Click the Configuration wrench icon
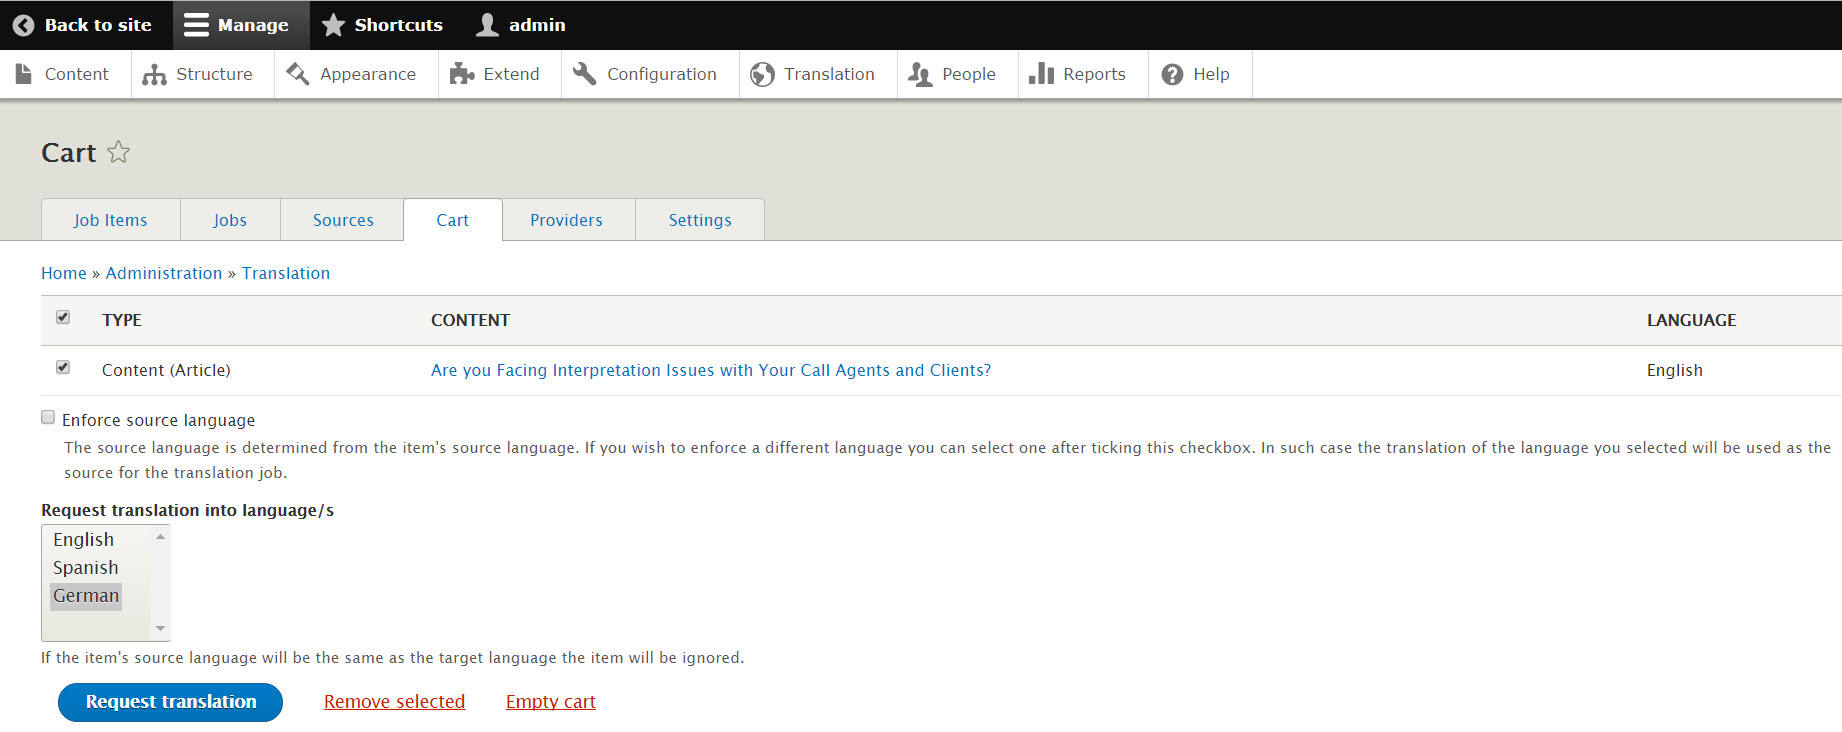Viewport: 1842px width, 732px height. coord(585,74)
